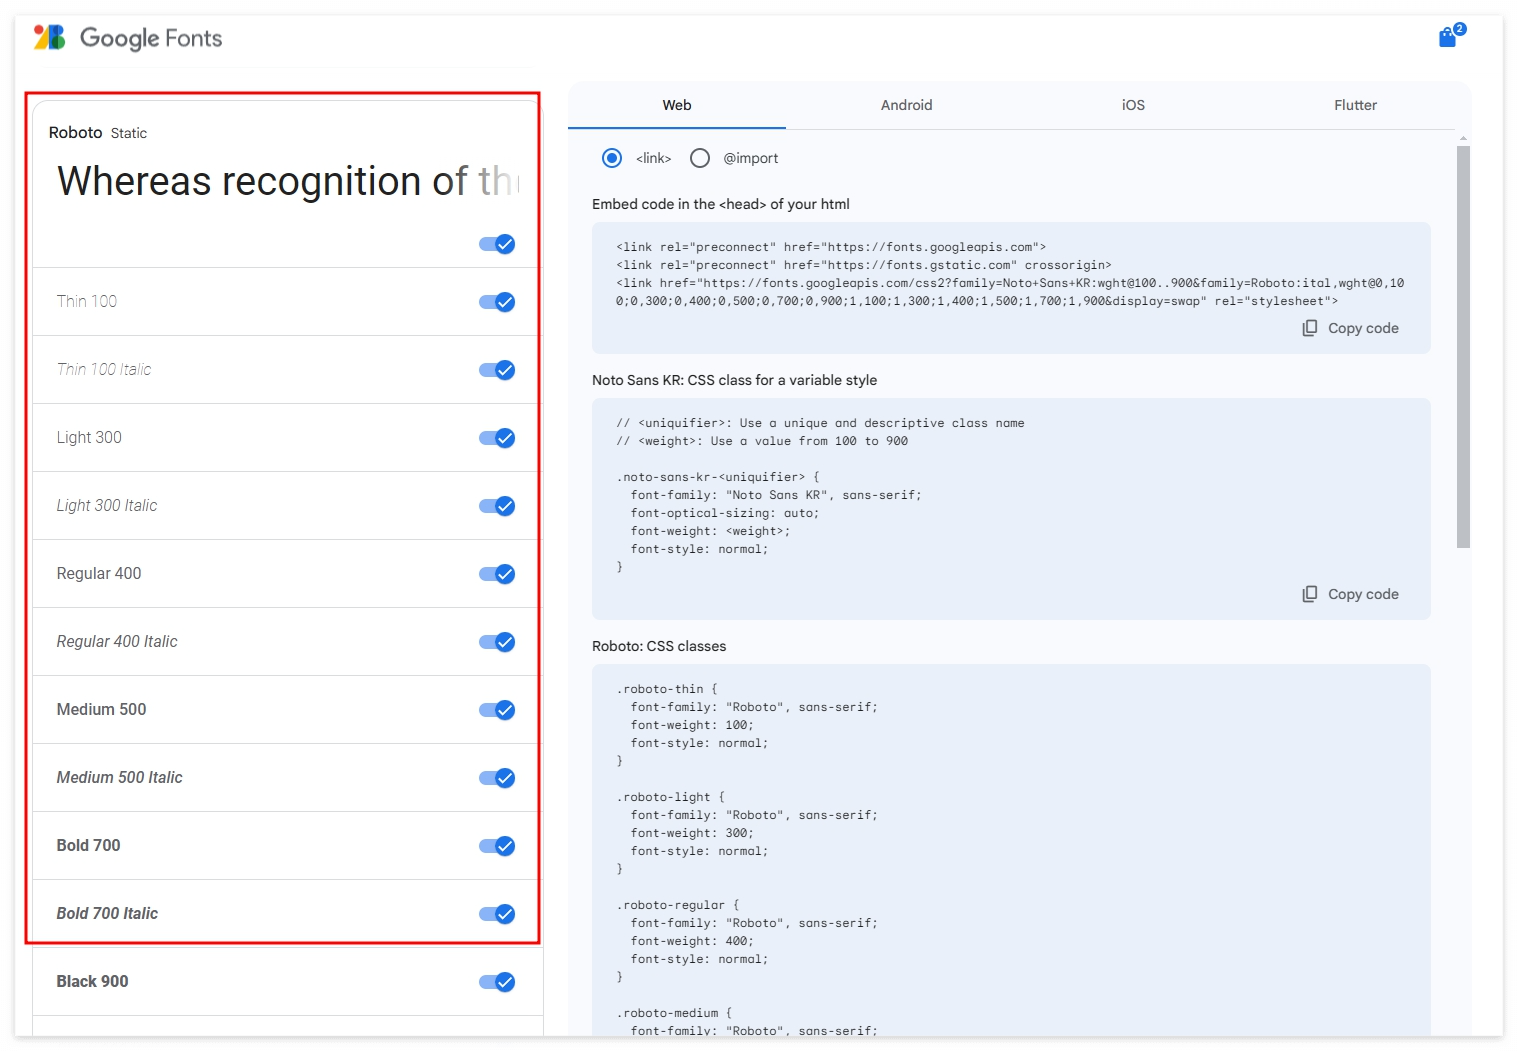Click the code panel vertical scrollbar

pos(1463,347)
